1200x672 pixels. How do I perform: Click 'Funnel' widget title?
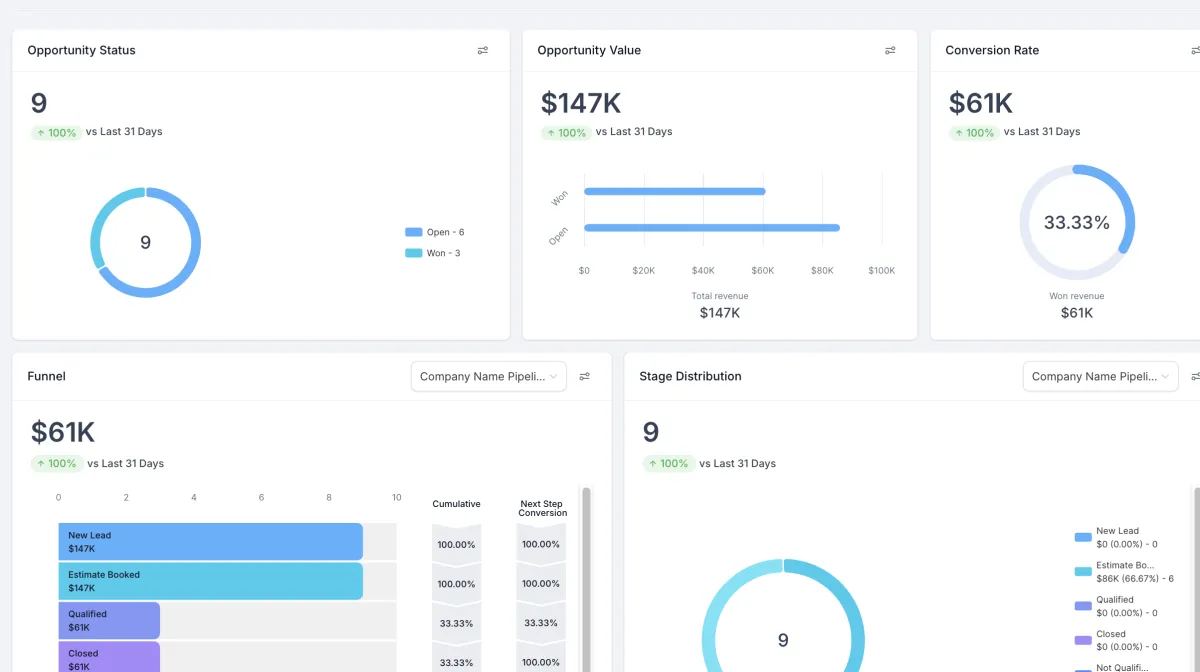click(x=46, y=376)
